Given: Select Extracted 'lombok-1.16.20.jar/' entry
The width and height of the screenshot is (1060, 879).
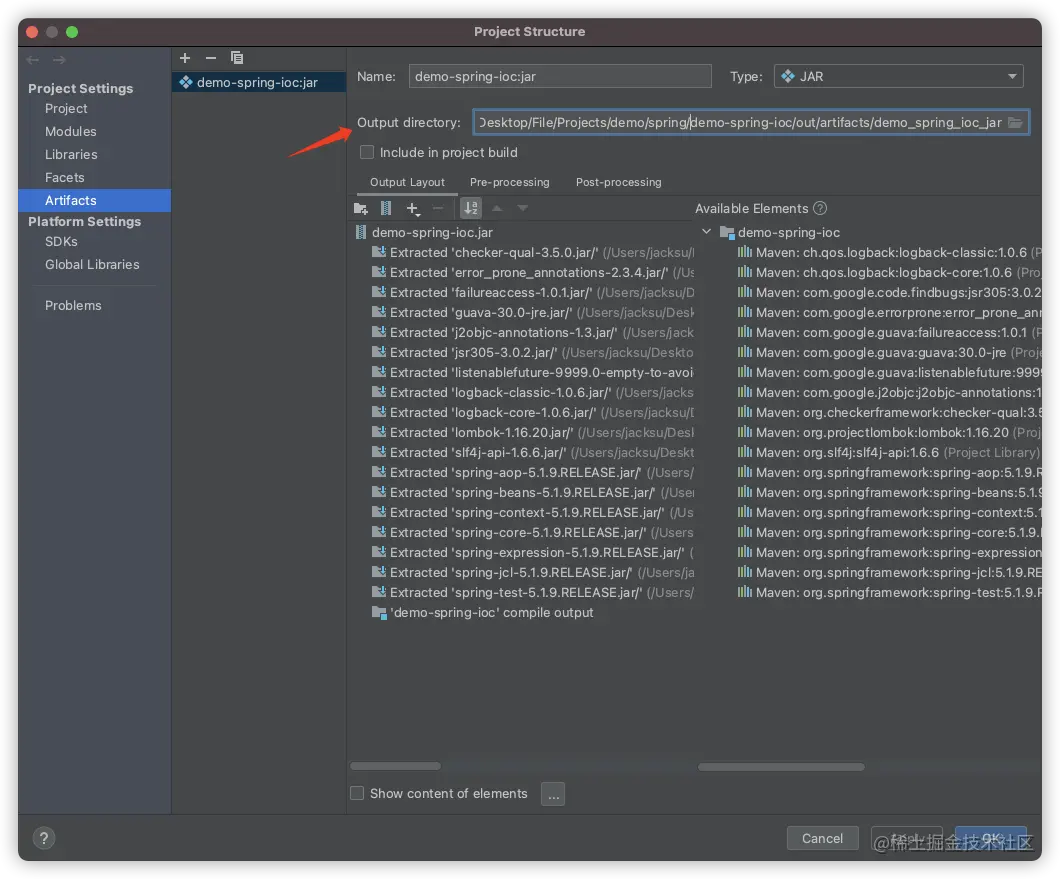Looking at the screenshot, I should coord(533,432).
